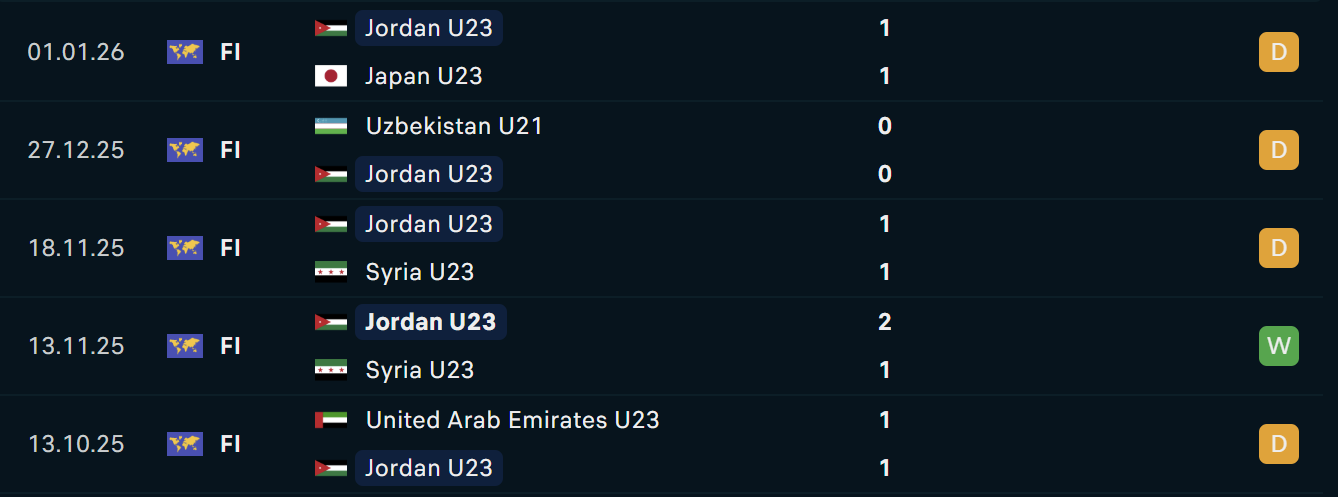Click the D badge for the UAE match
Image resolution: width=1338 pixels, height=497 pixels.
click(1278, 444)
